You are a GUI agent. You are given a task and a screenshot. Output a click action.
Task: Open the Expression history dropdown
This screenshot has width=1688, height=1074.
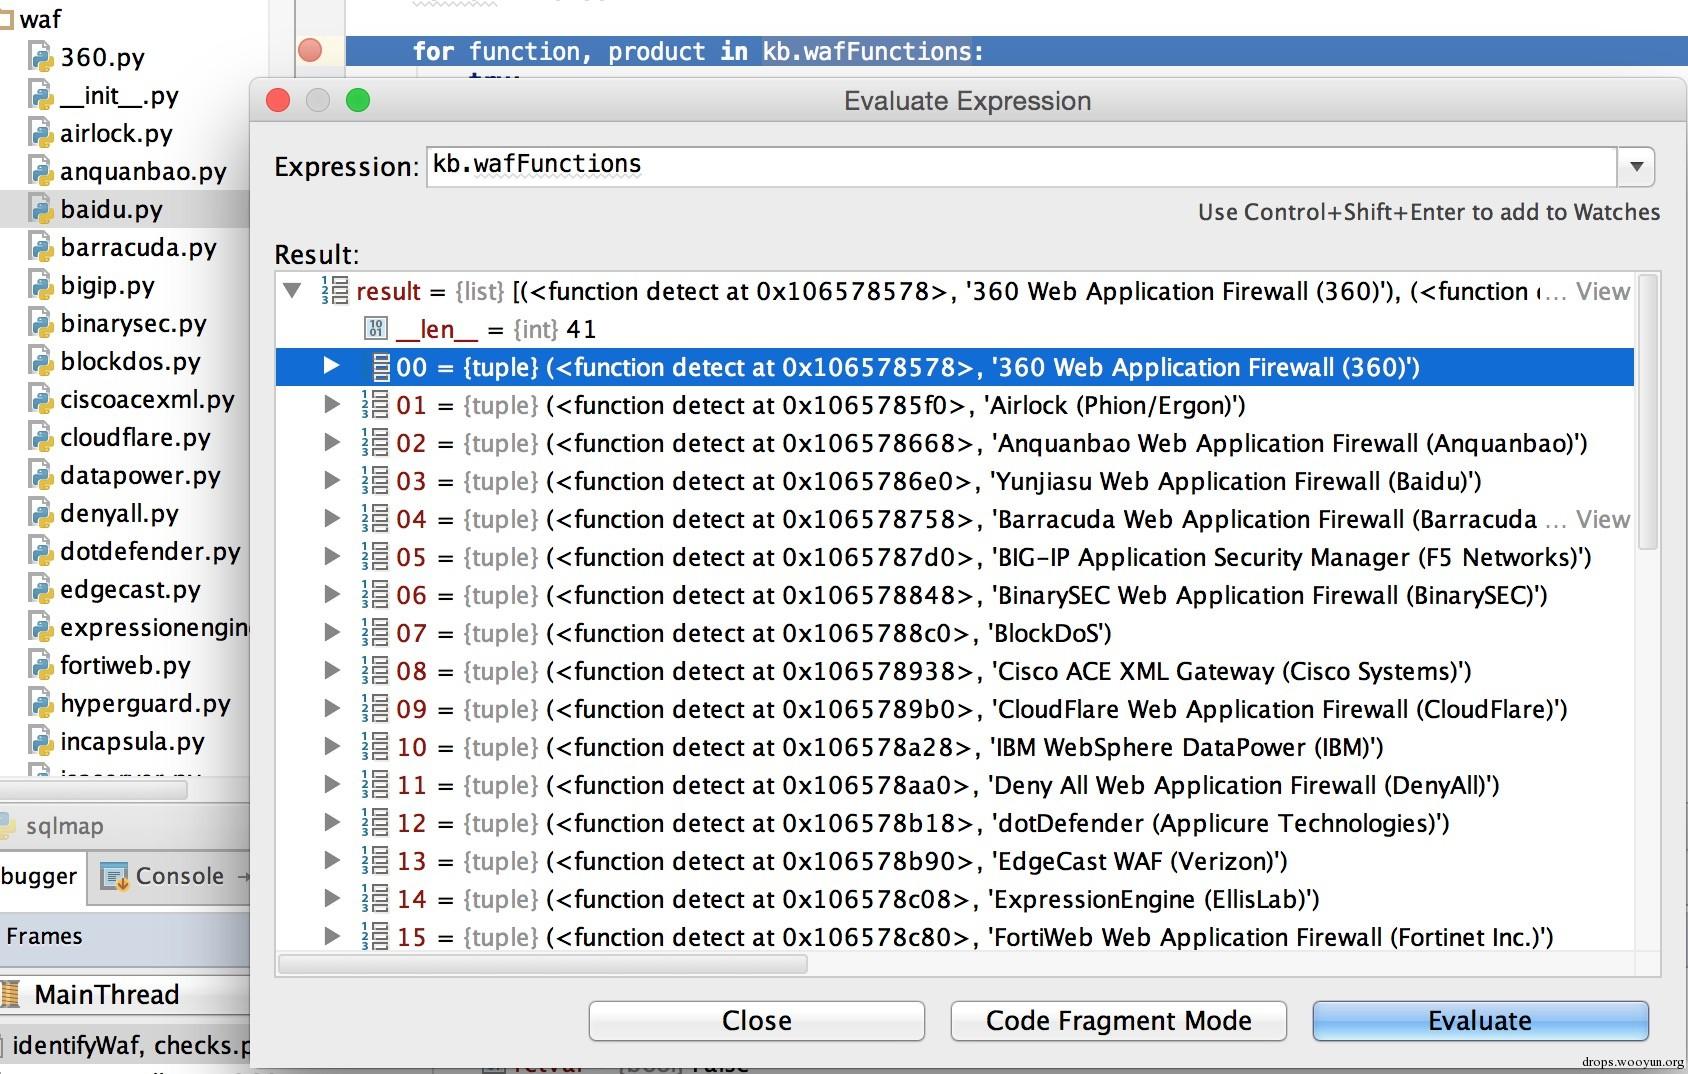(1636, 166)
